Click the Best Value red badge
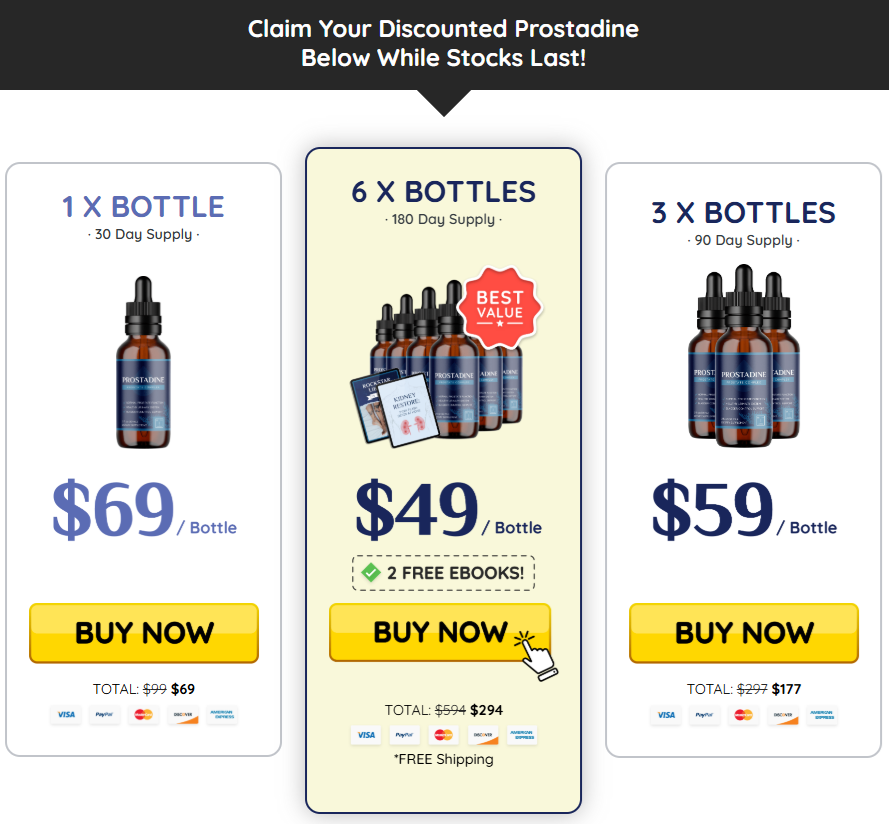889x824 pixels. (x=499, y=308)
